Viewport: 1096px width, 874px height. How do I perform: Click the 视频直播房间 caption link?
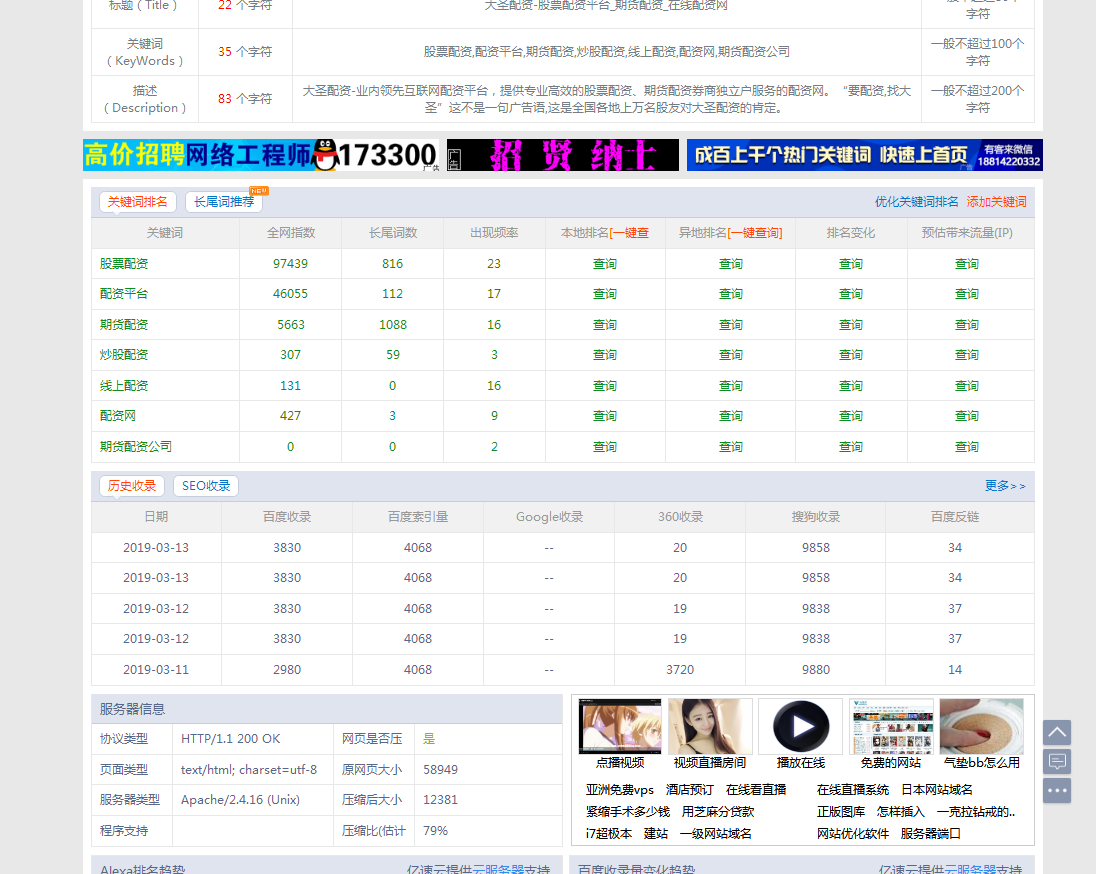(709, 763)
